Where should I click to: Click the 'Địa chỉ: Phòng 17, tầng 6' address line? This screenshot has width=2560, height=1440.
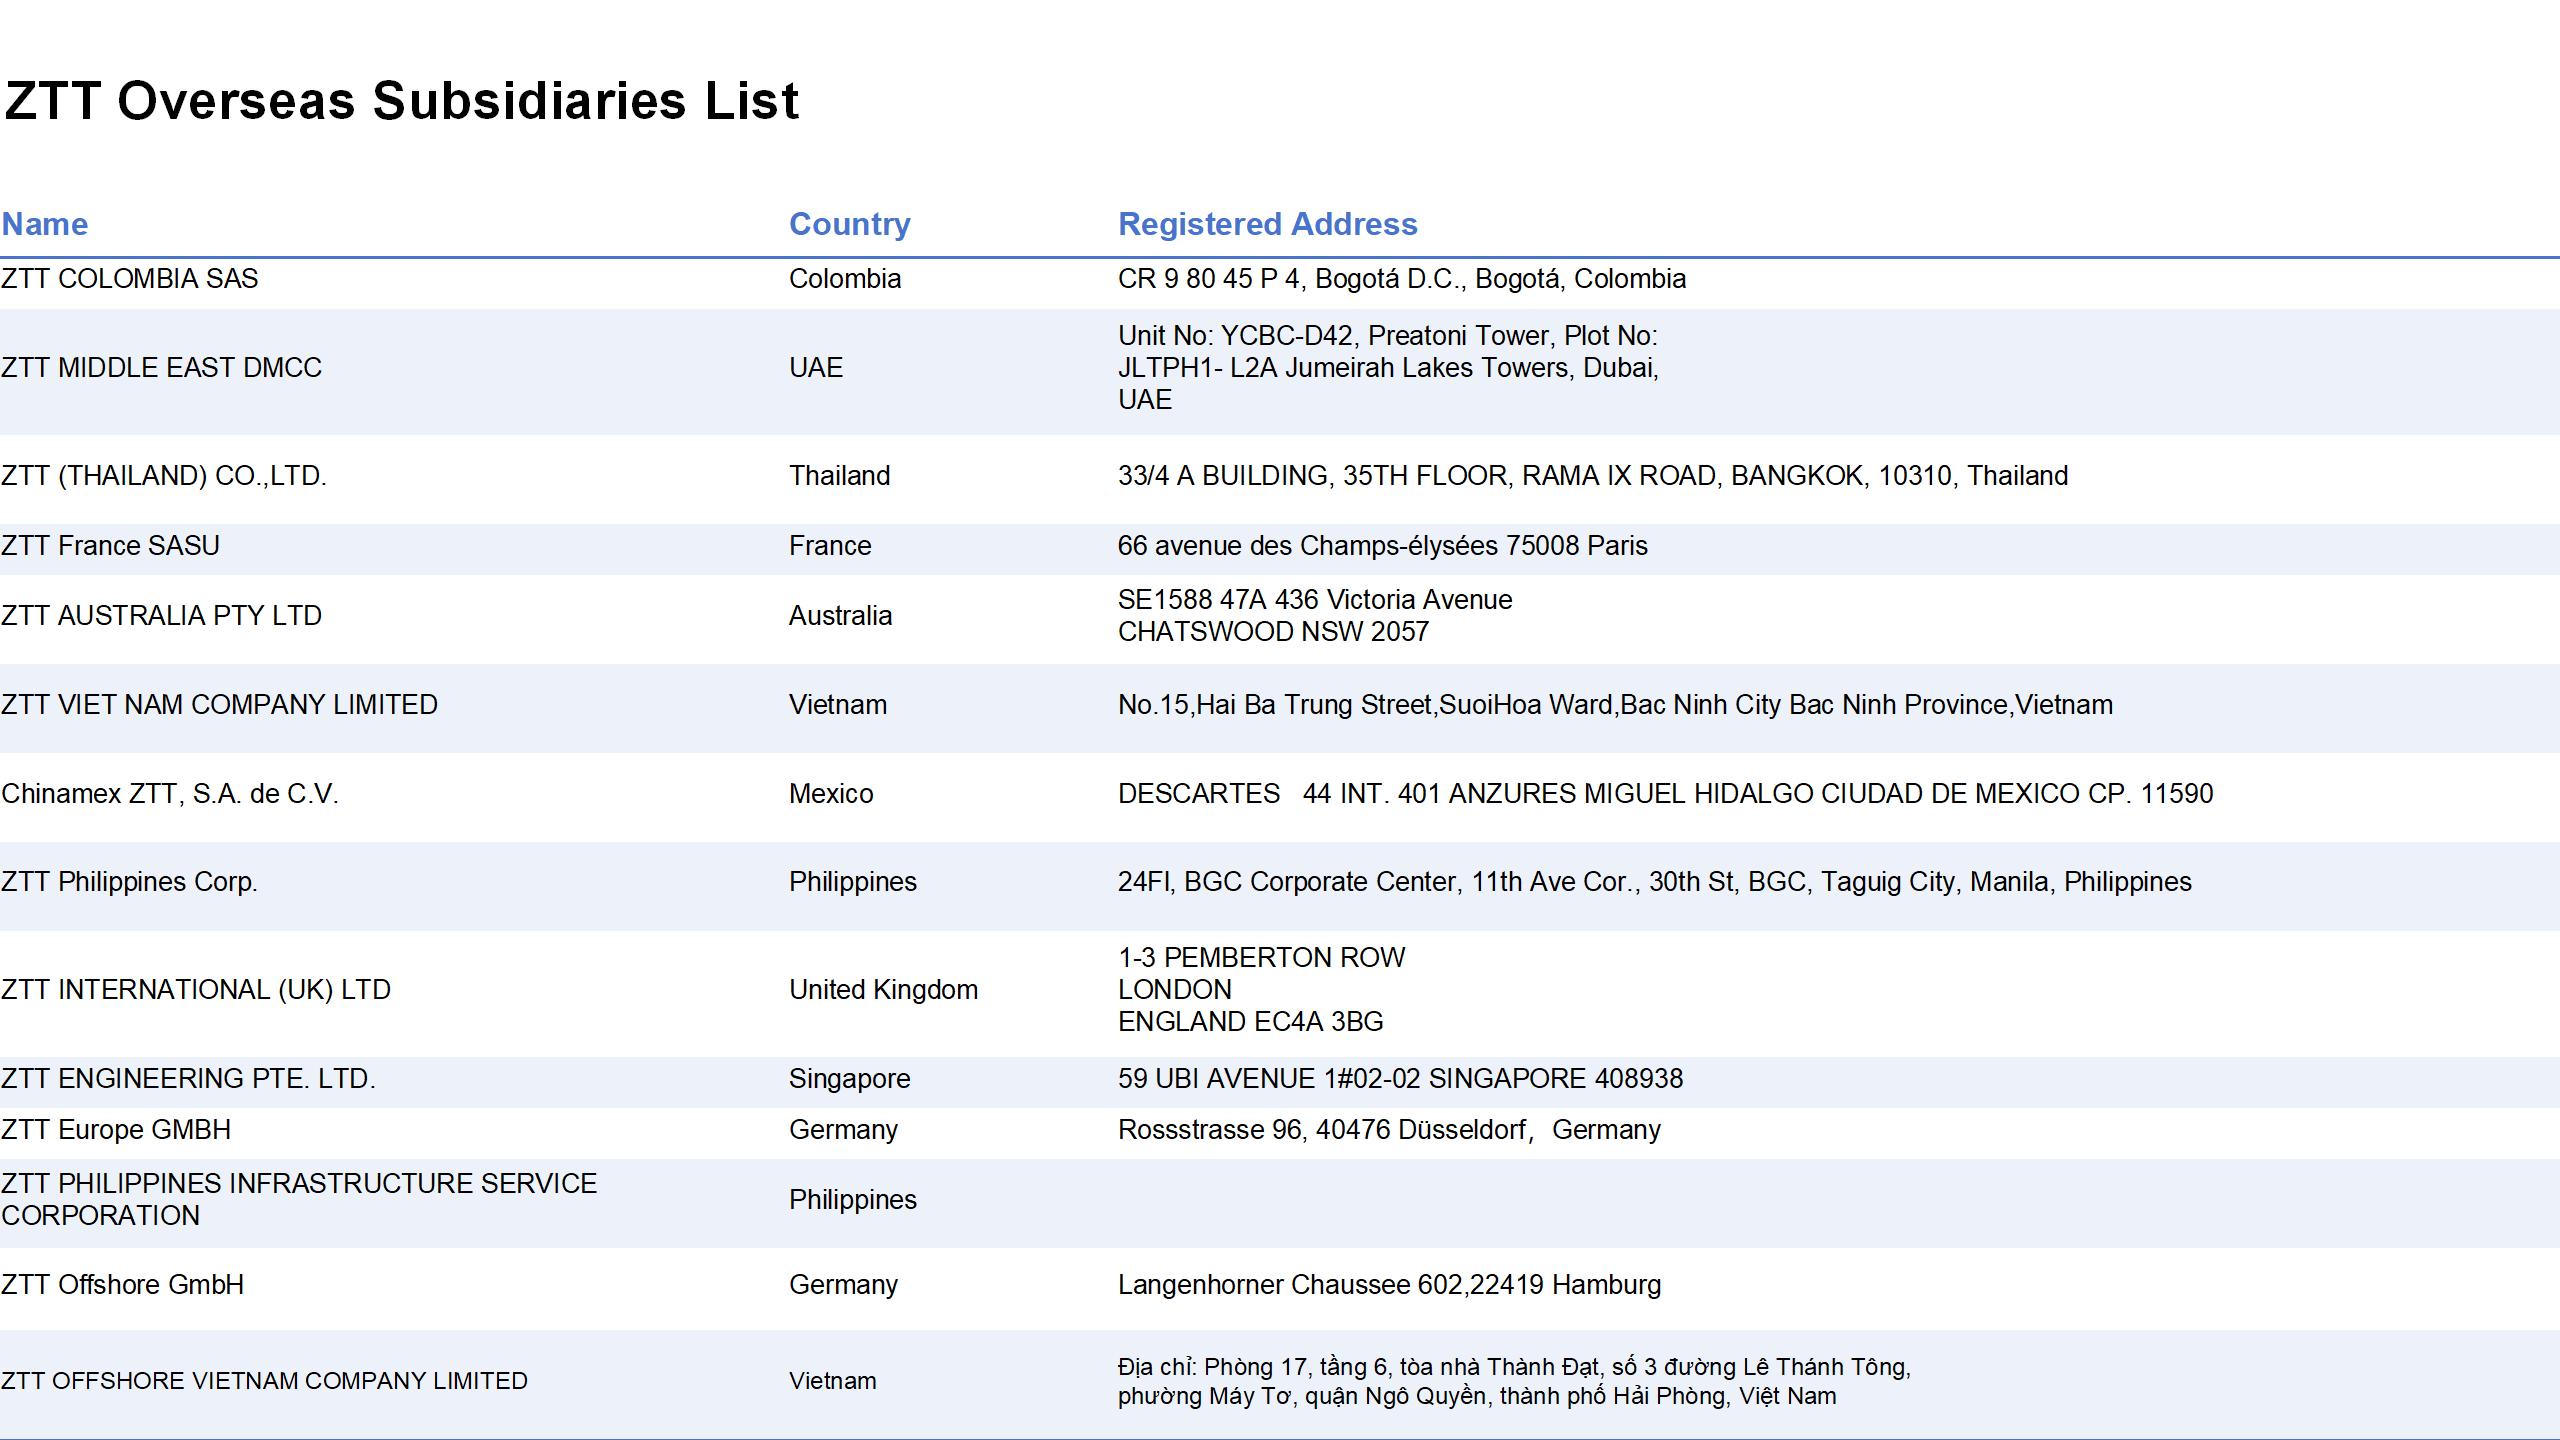(1514, 1367)
